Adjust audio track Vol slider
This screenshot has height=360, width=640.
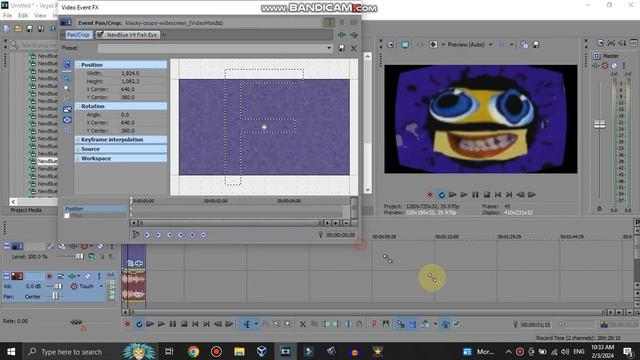click(57, 286)
